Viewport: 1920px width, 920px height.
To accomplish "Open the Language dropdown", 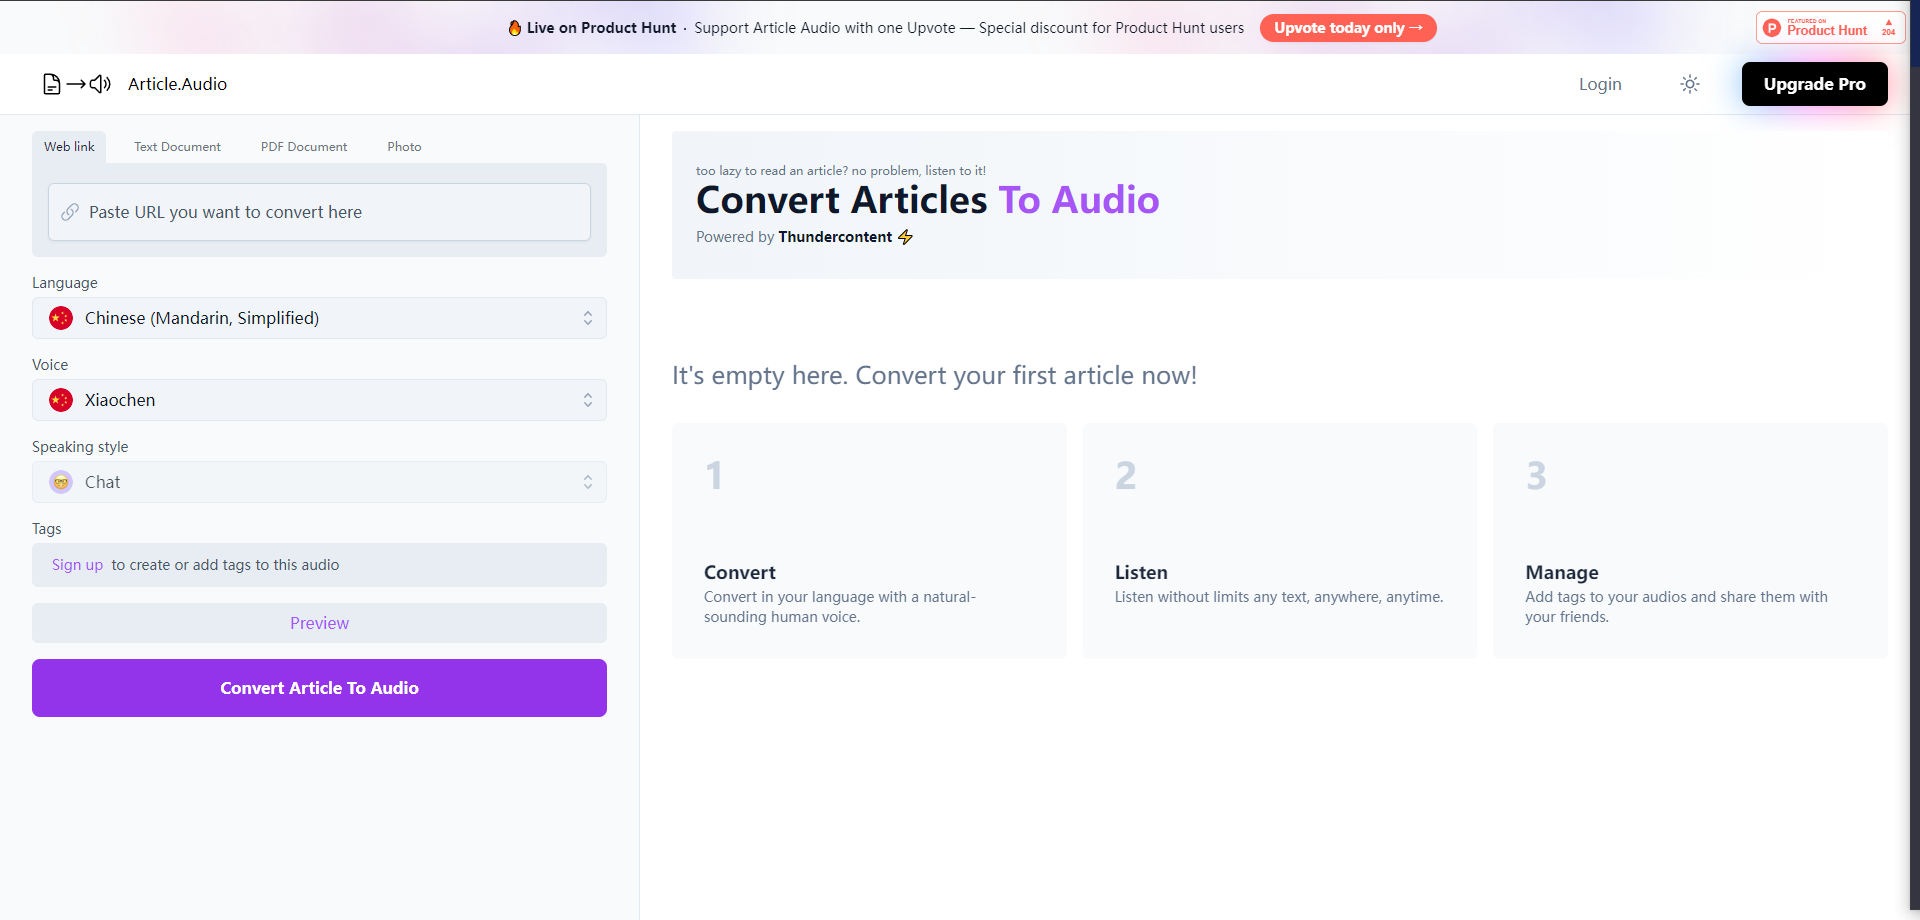I will point(319,318).
